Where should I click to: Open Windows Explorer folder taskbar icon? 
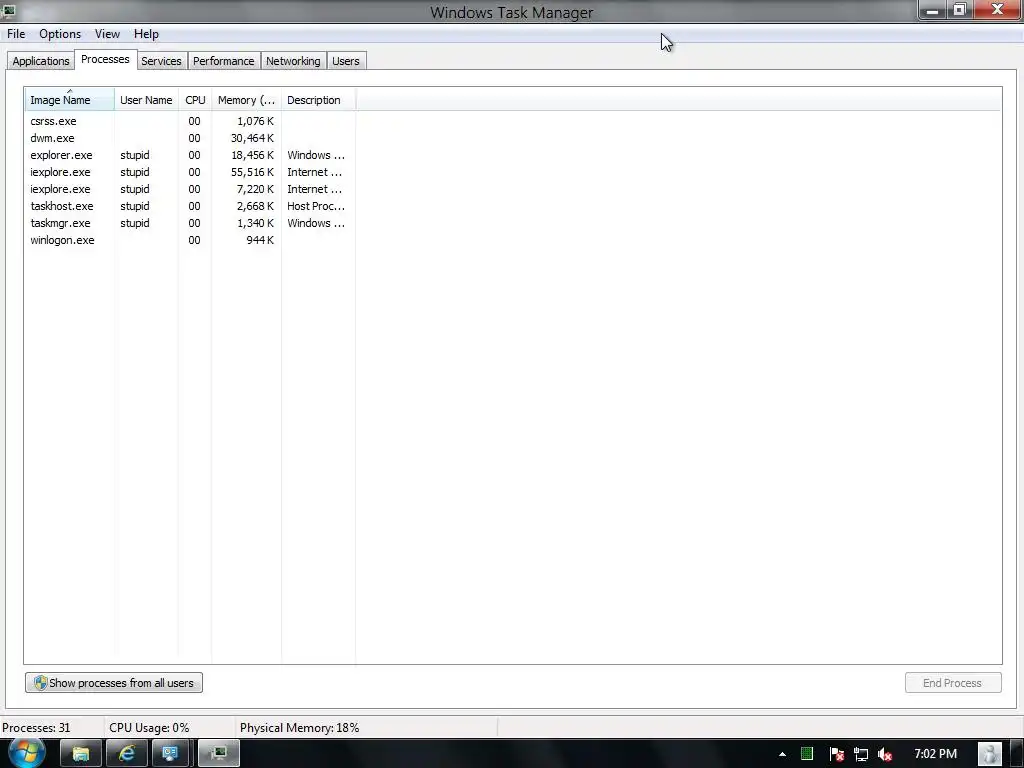(81, 754)
